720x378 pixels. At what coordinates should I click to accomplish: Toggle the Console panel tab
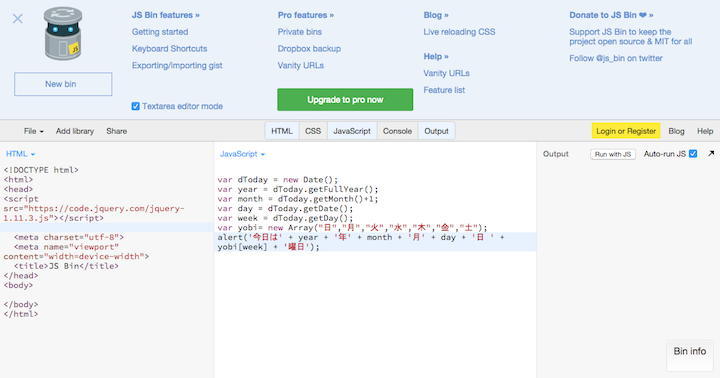(x=397, y=131)
